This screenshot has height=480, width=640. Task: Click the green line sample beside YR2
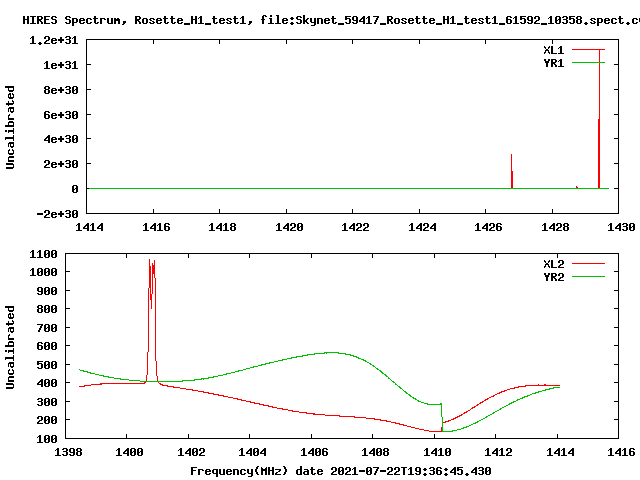click(x=588, y=276)
